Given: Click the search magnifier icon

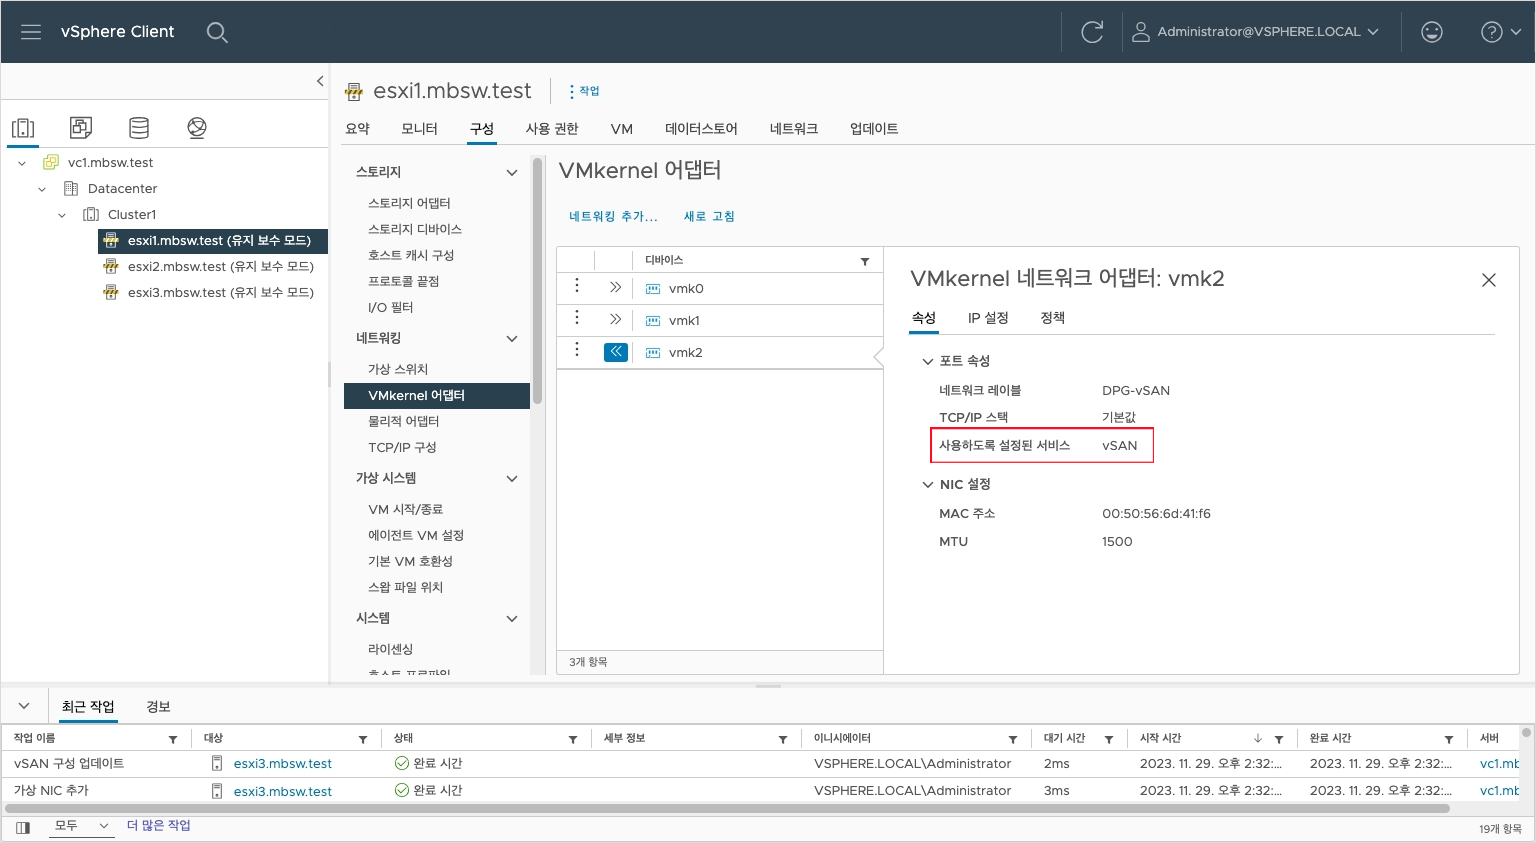Looking at the screenshot, I should tap(217, 32).
